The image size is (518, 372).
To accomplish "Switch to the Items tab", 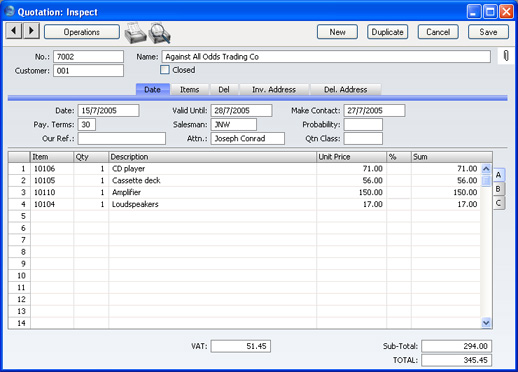I will (x=189, y=89).
